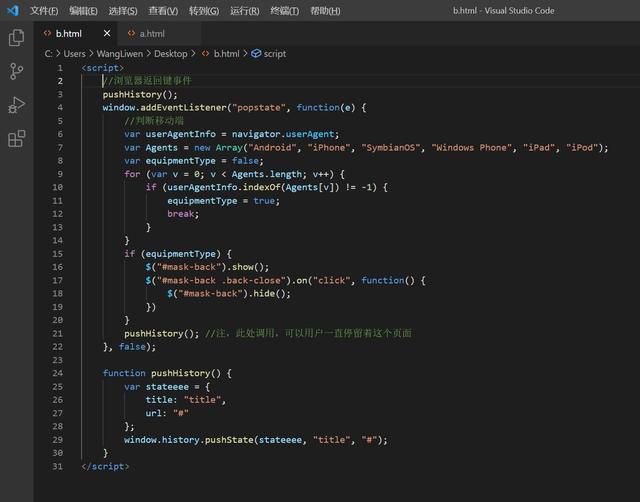Click the "click" string on line 17
Image resolution: width=640 pixels, height=502 pixels.
(x=331, y=280)
